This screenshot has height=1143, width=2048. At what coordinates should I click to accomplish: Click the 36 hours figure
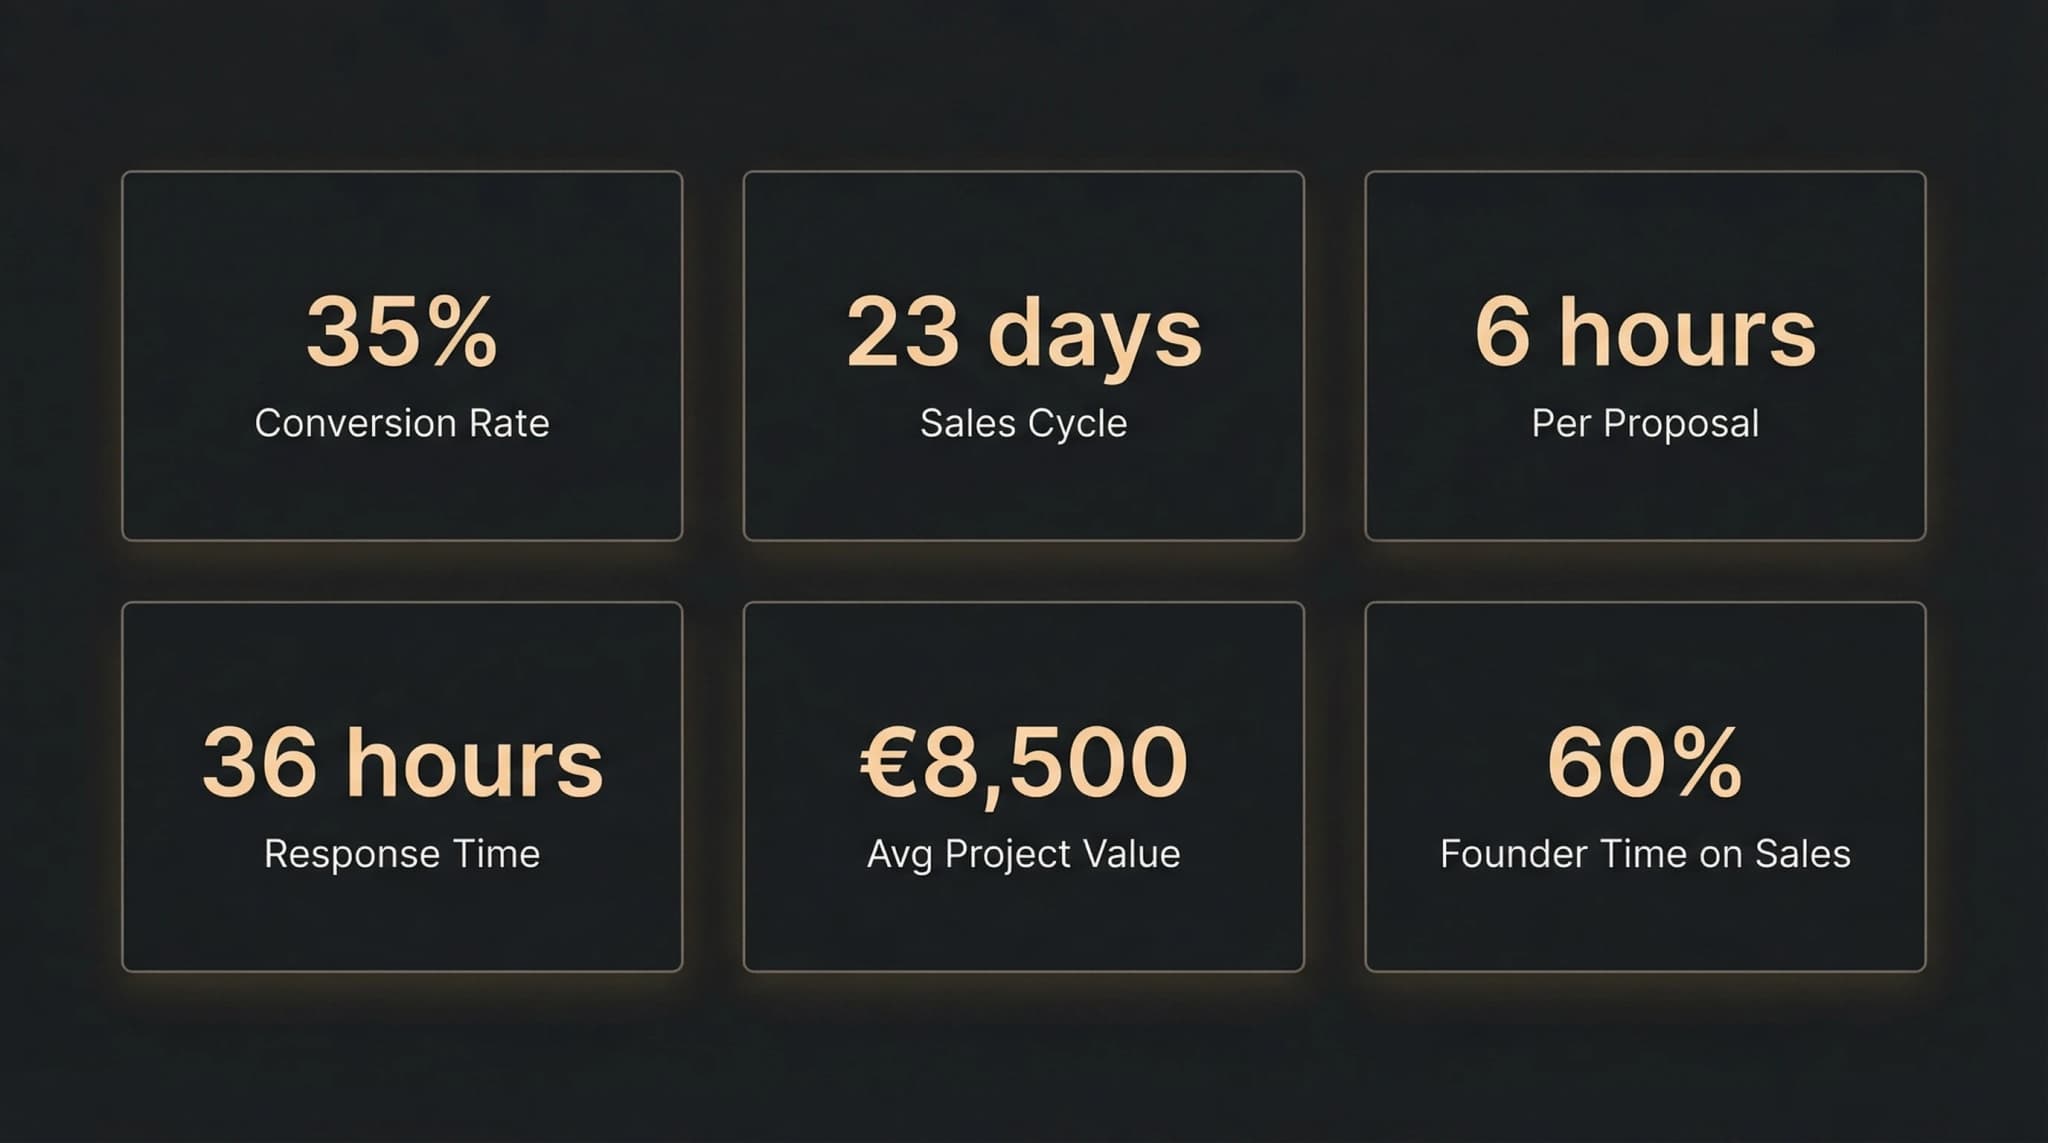point(402,762)
